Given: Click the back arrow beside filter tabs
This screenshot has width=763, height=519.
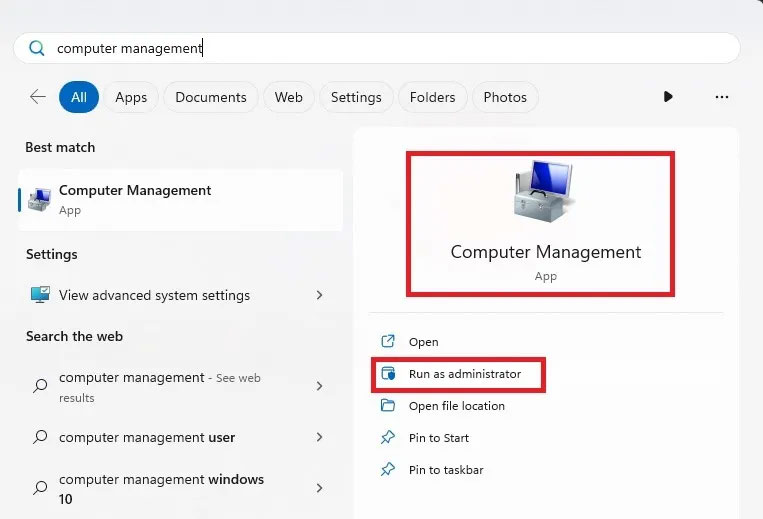Looking at the screenshot, I should (38, 97).
